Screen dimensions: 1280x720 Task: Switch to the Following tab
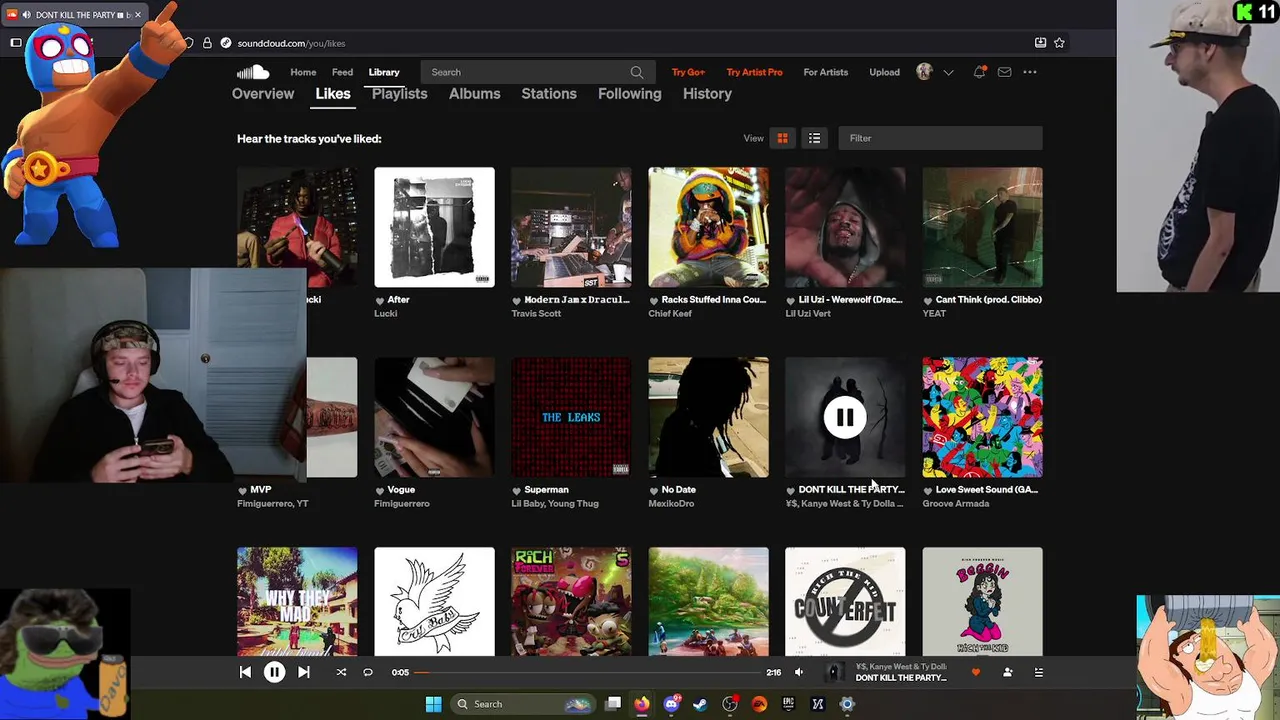630,94
